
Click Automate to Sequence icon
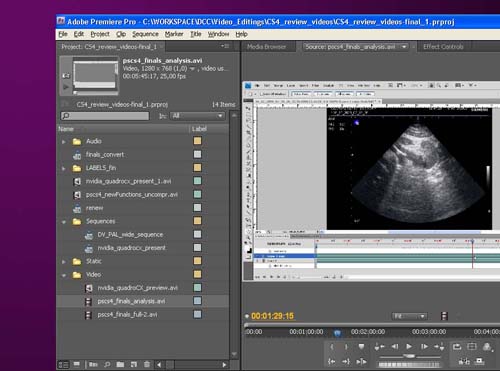[93, 364]
